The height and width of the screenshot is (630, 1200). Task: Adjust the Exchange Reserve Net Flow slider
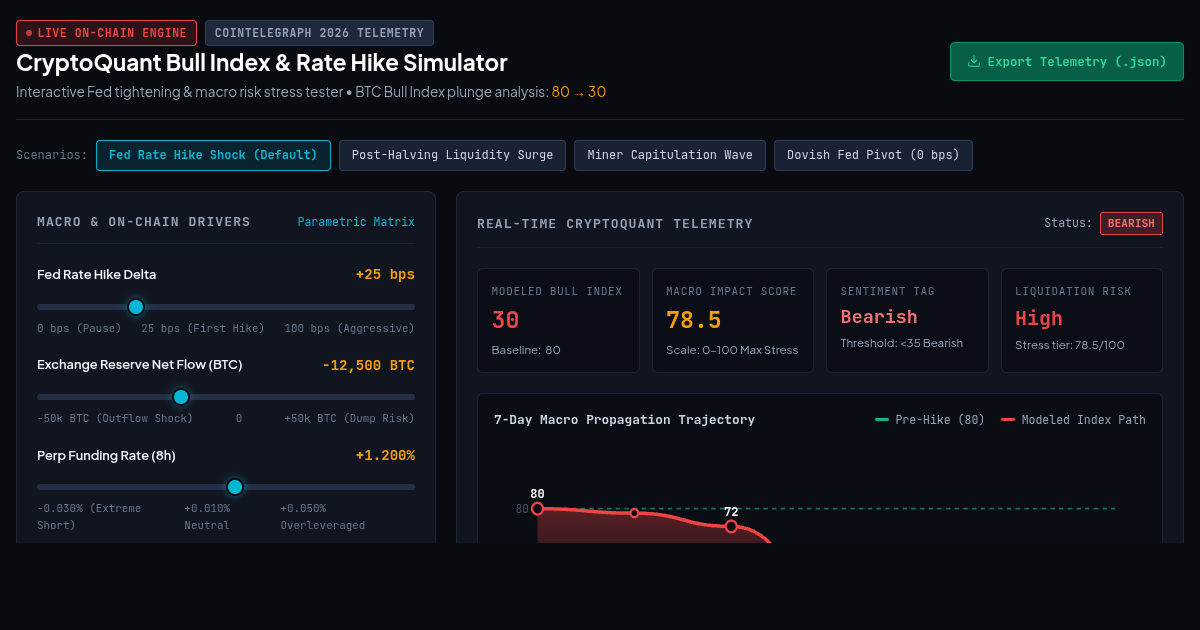pos(226,397)
